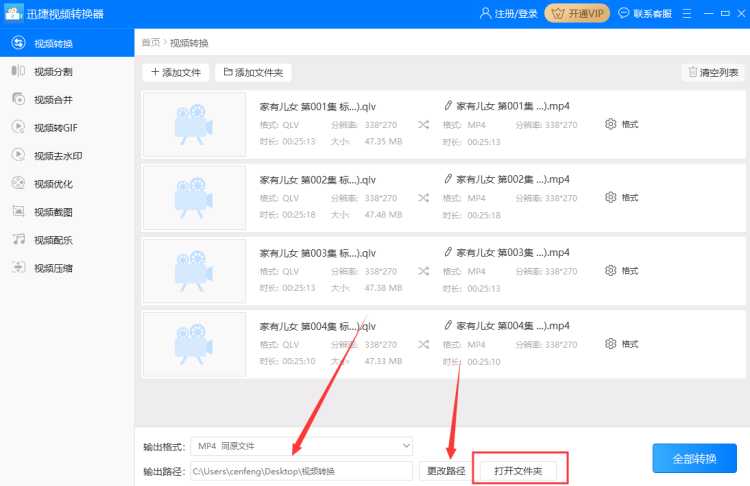
Task: Open 视频转GIF in the sidebar
Action: (x=67, y=128)
